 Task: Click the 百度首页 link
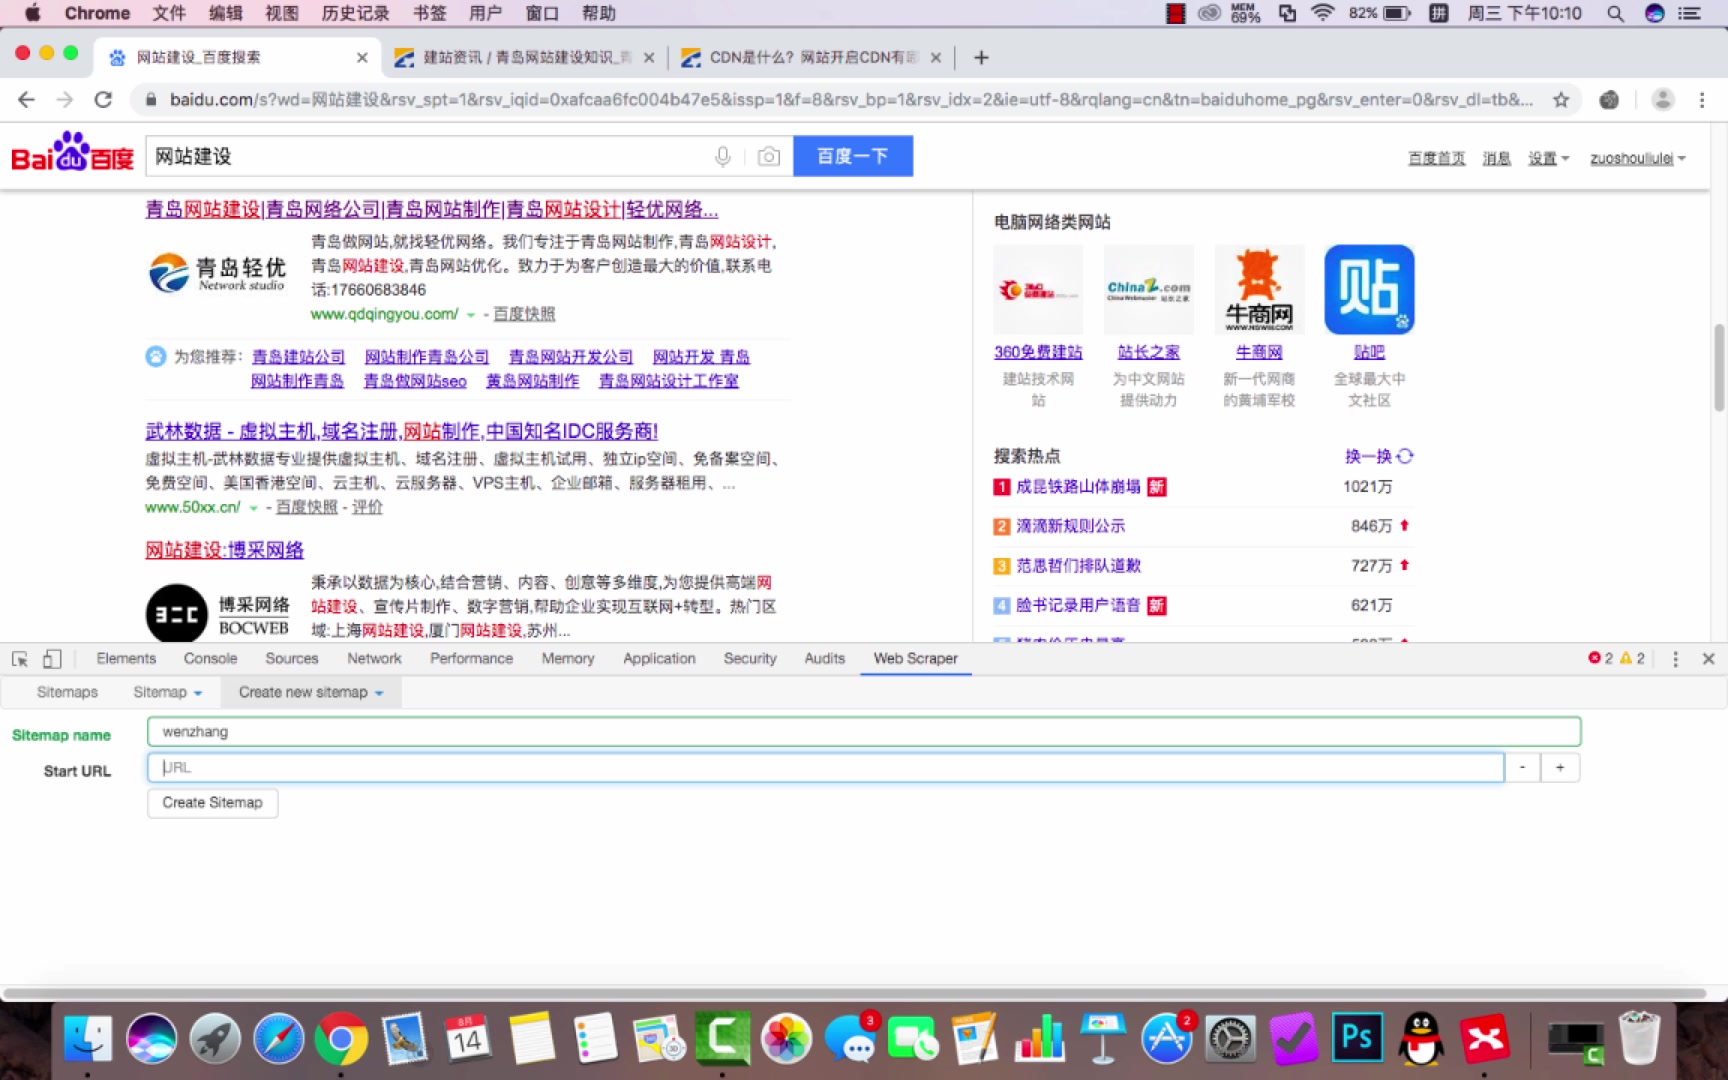pyautogui.click(x=1437, y=158)
